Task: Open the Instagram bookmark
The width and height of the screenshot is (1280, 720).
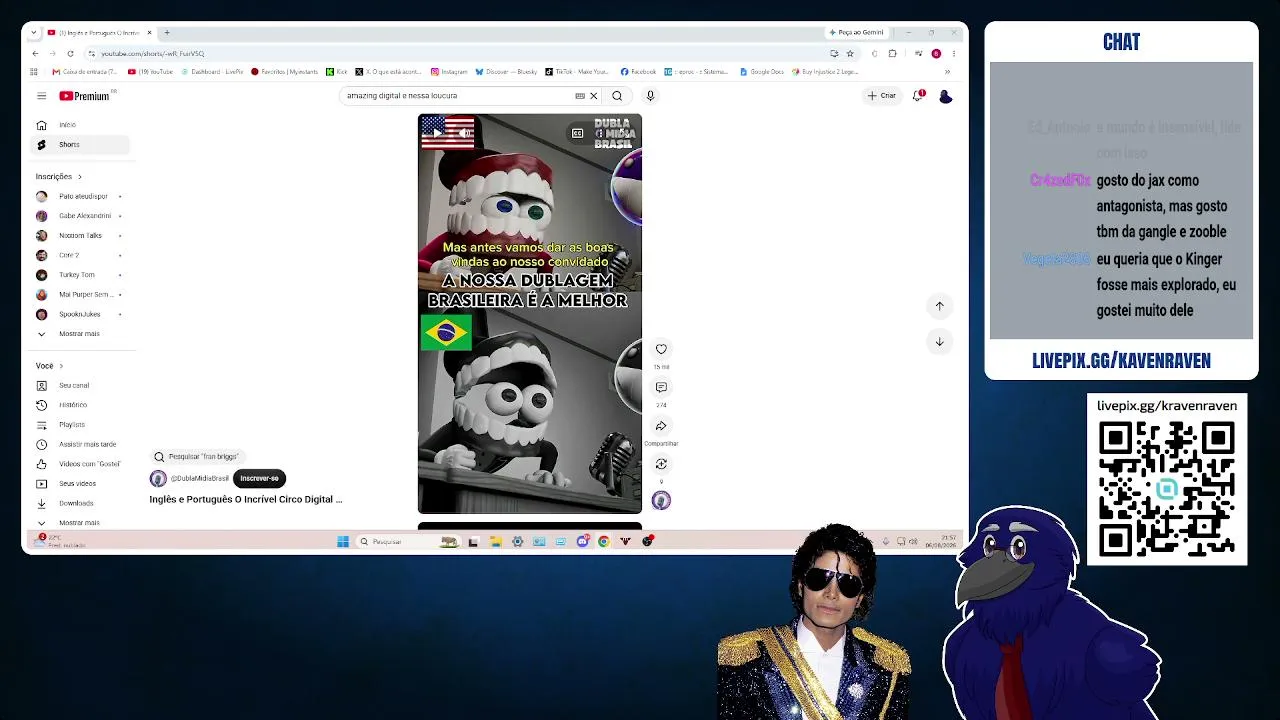Action: click(x=449, y=72)
